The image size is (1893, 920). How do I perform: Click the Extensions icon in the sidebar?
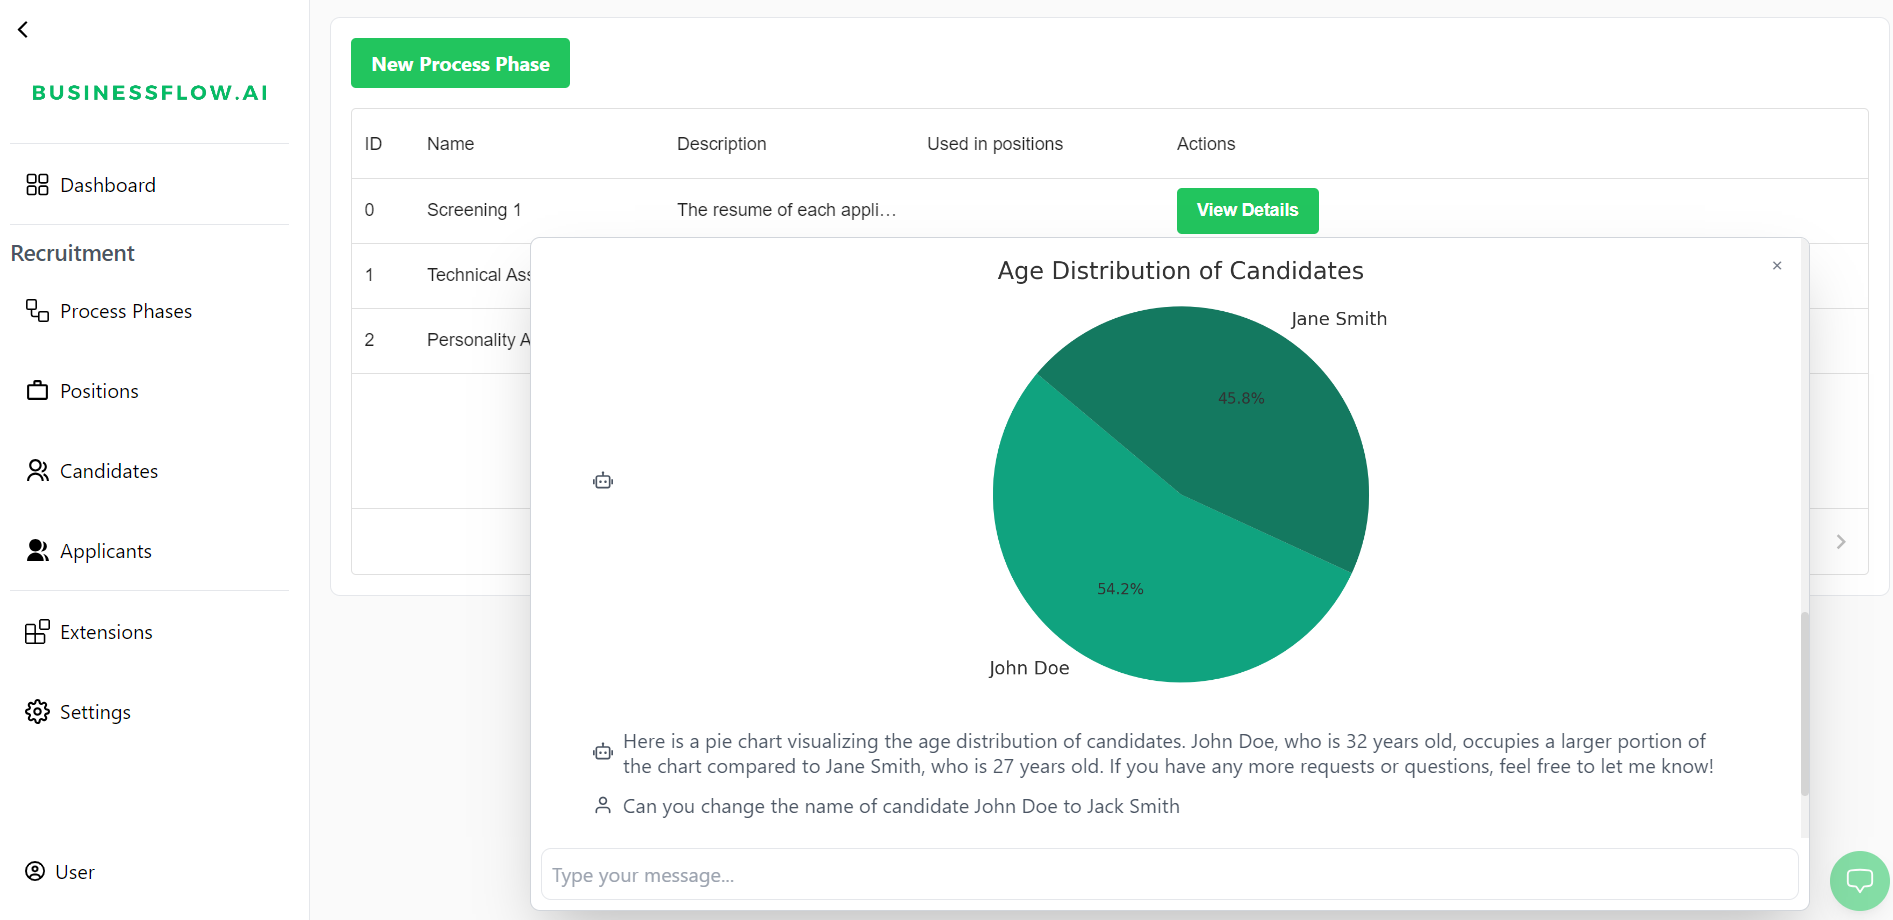point(37,632)
